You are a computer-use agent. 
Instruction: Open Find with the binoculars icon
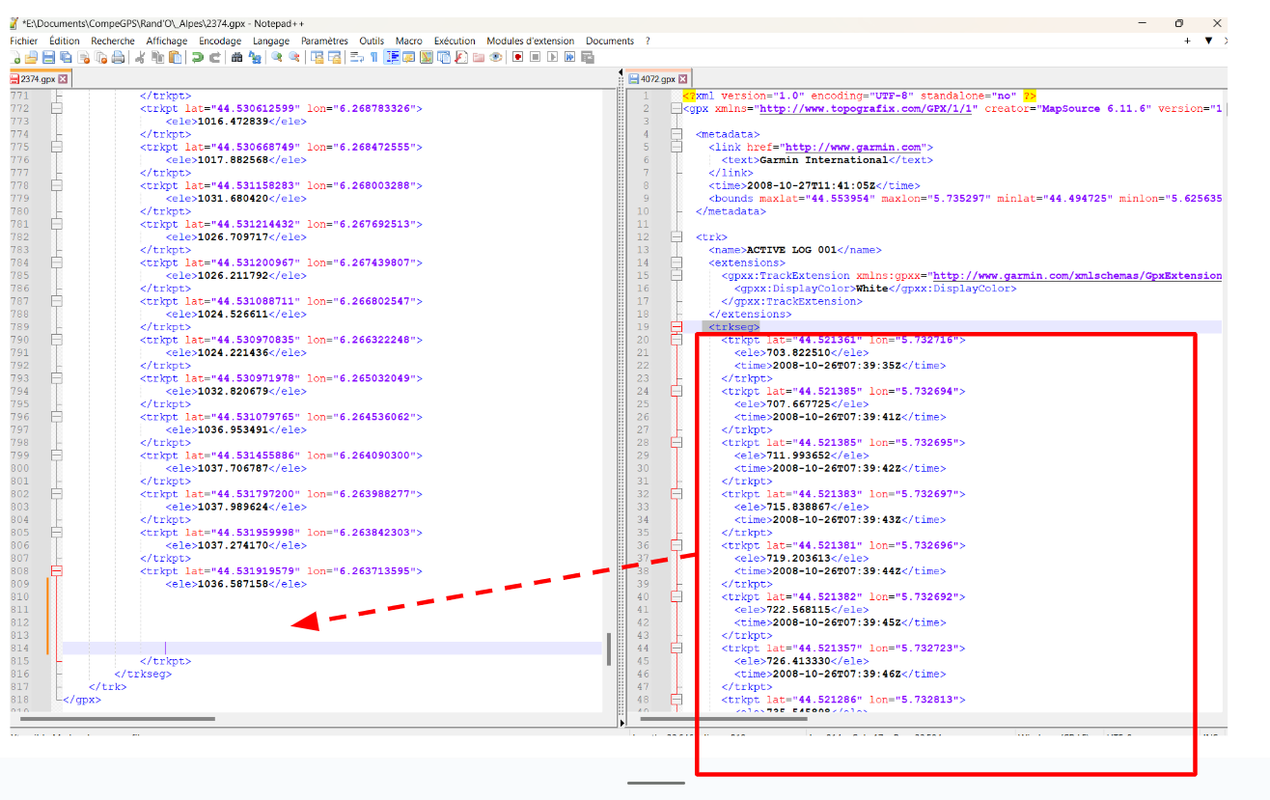pos(237,58)
